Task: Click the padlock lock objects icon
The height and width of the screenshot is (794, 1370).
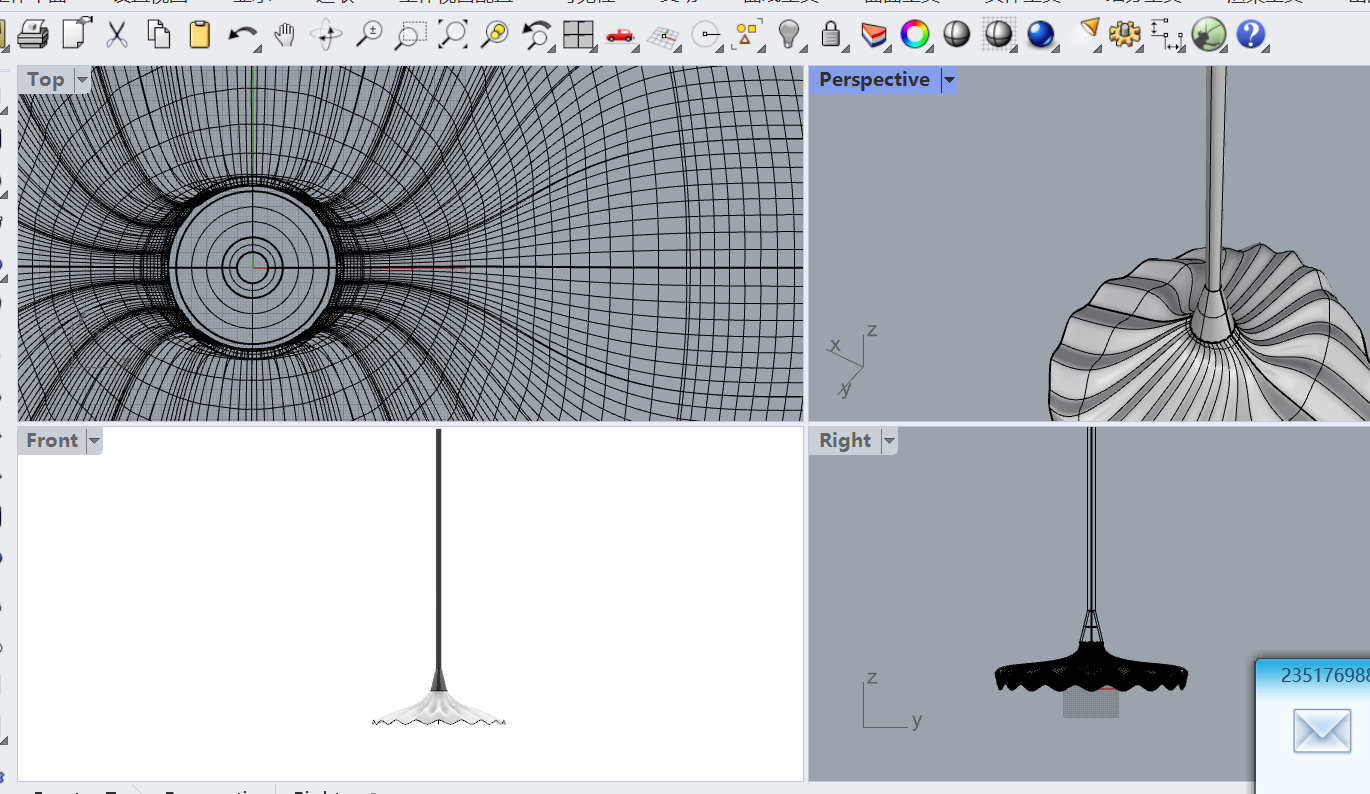Action: [x=831, y=35]
